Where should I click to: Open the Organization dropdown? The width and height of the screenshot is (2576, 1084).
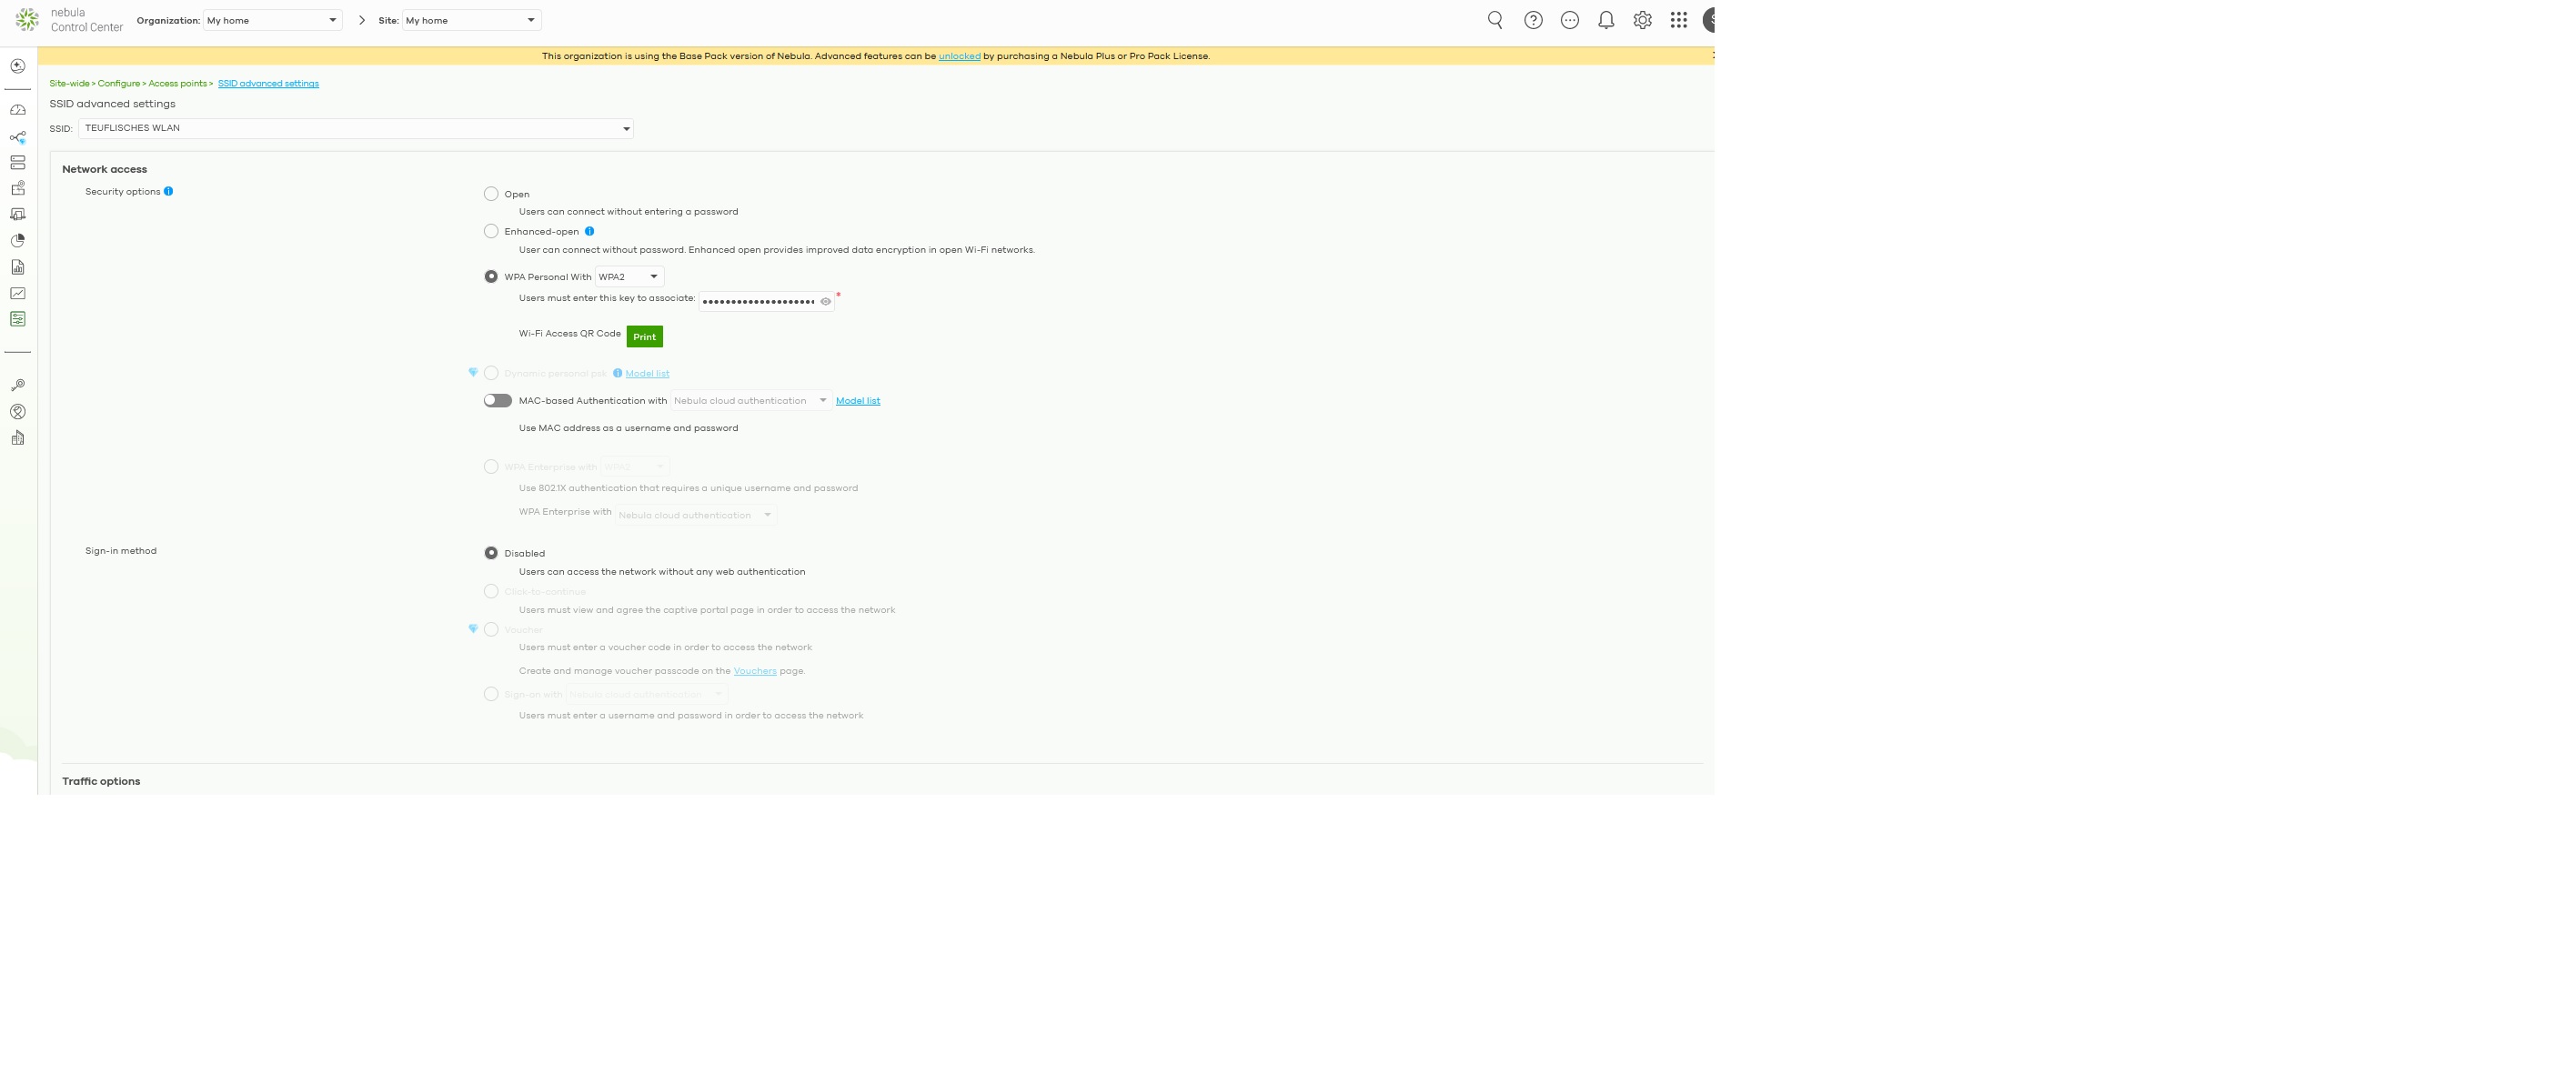click(x=272, y=20)
